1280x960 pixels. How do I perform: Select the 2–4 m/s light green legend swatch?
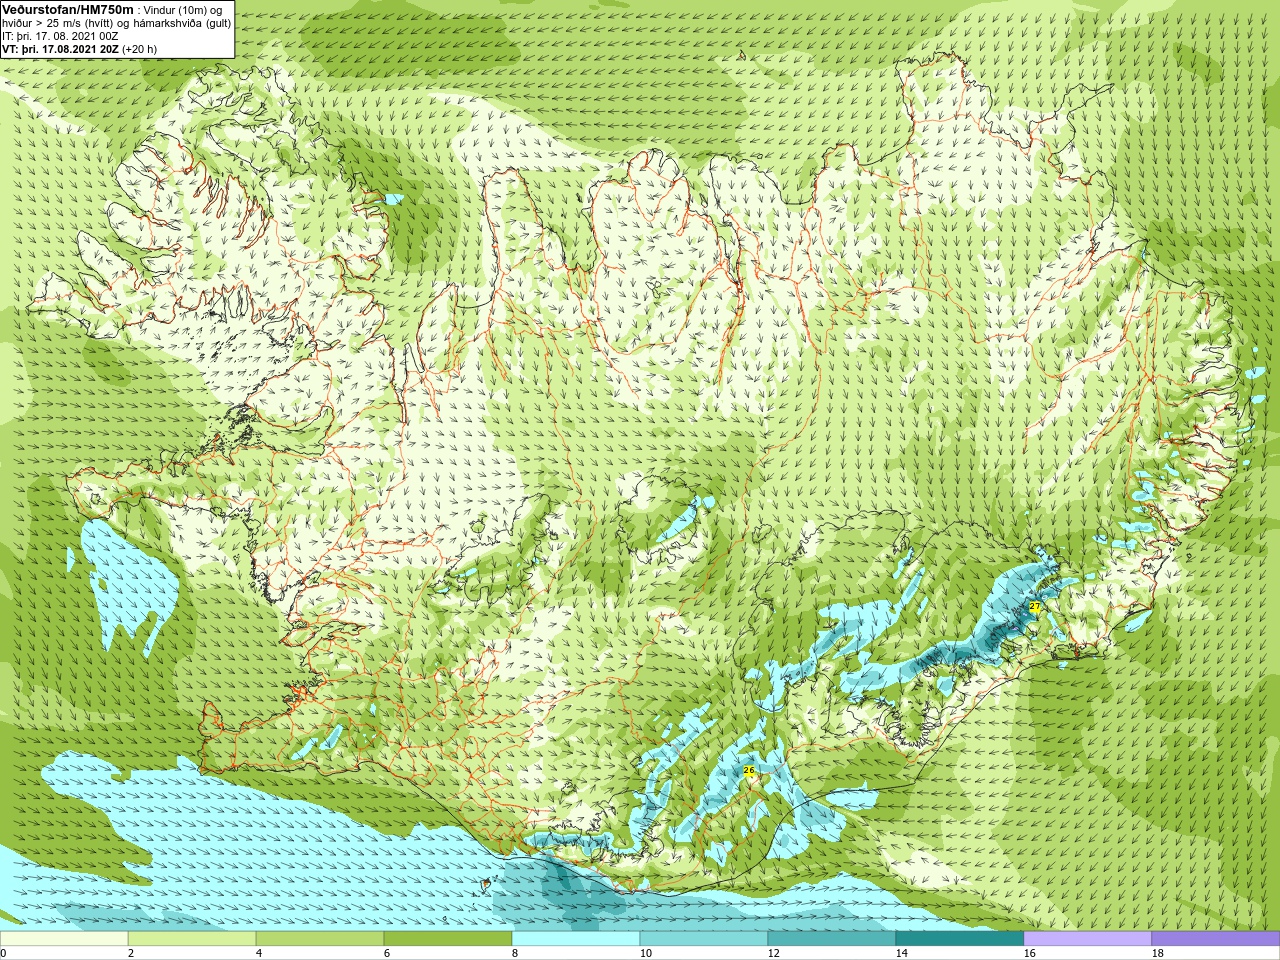[x=192, y=939]
